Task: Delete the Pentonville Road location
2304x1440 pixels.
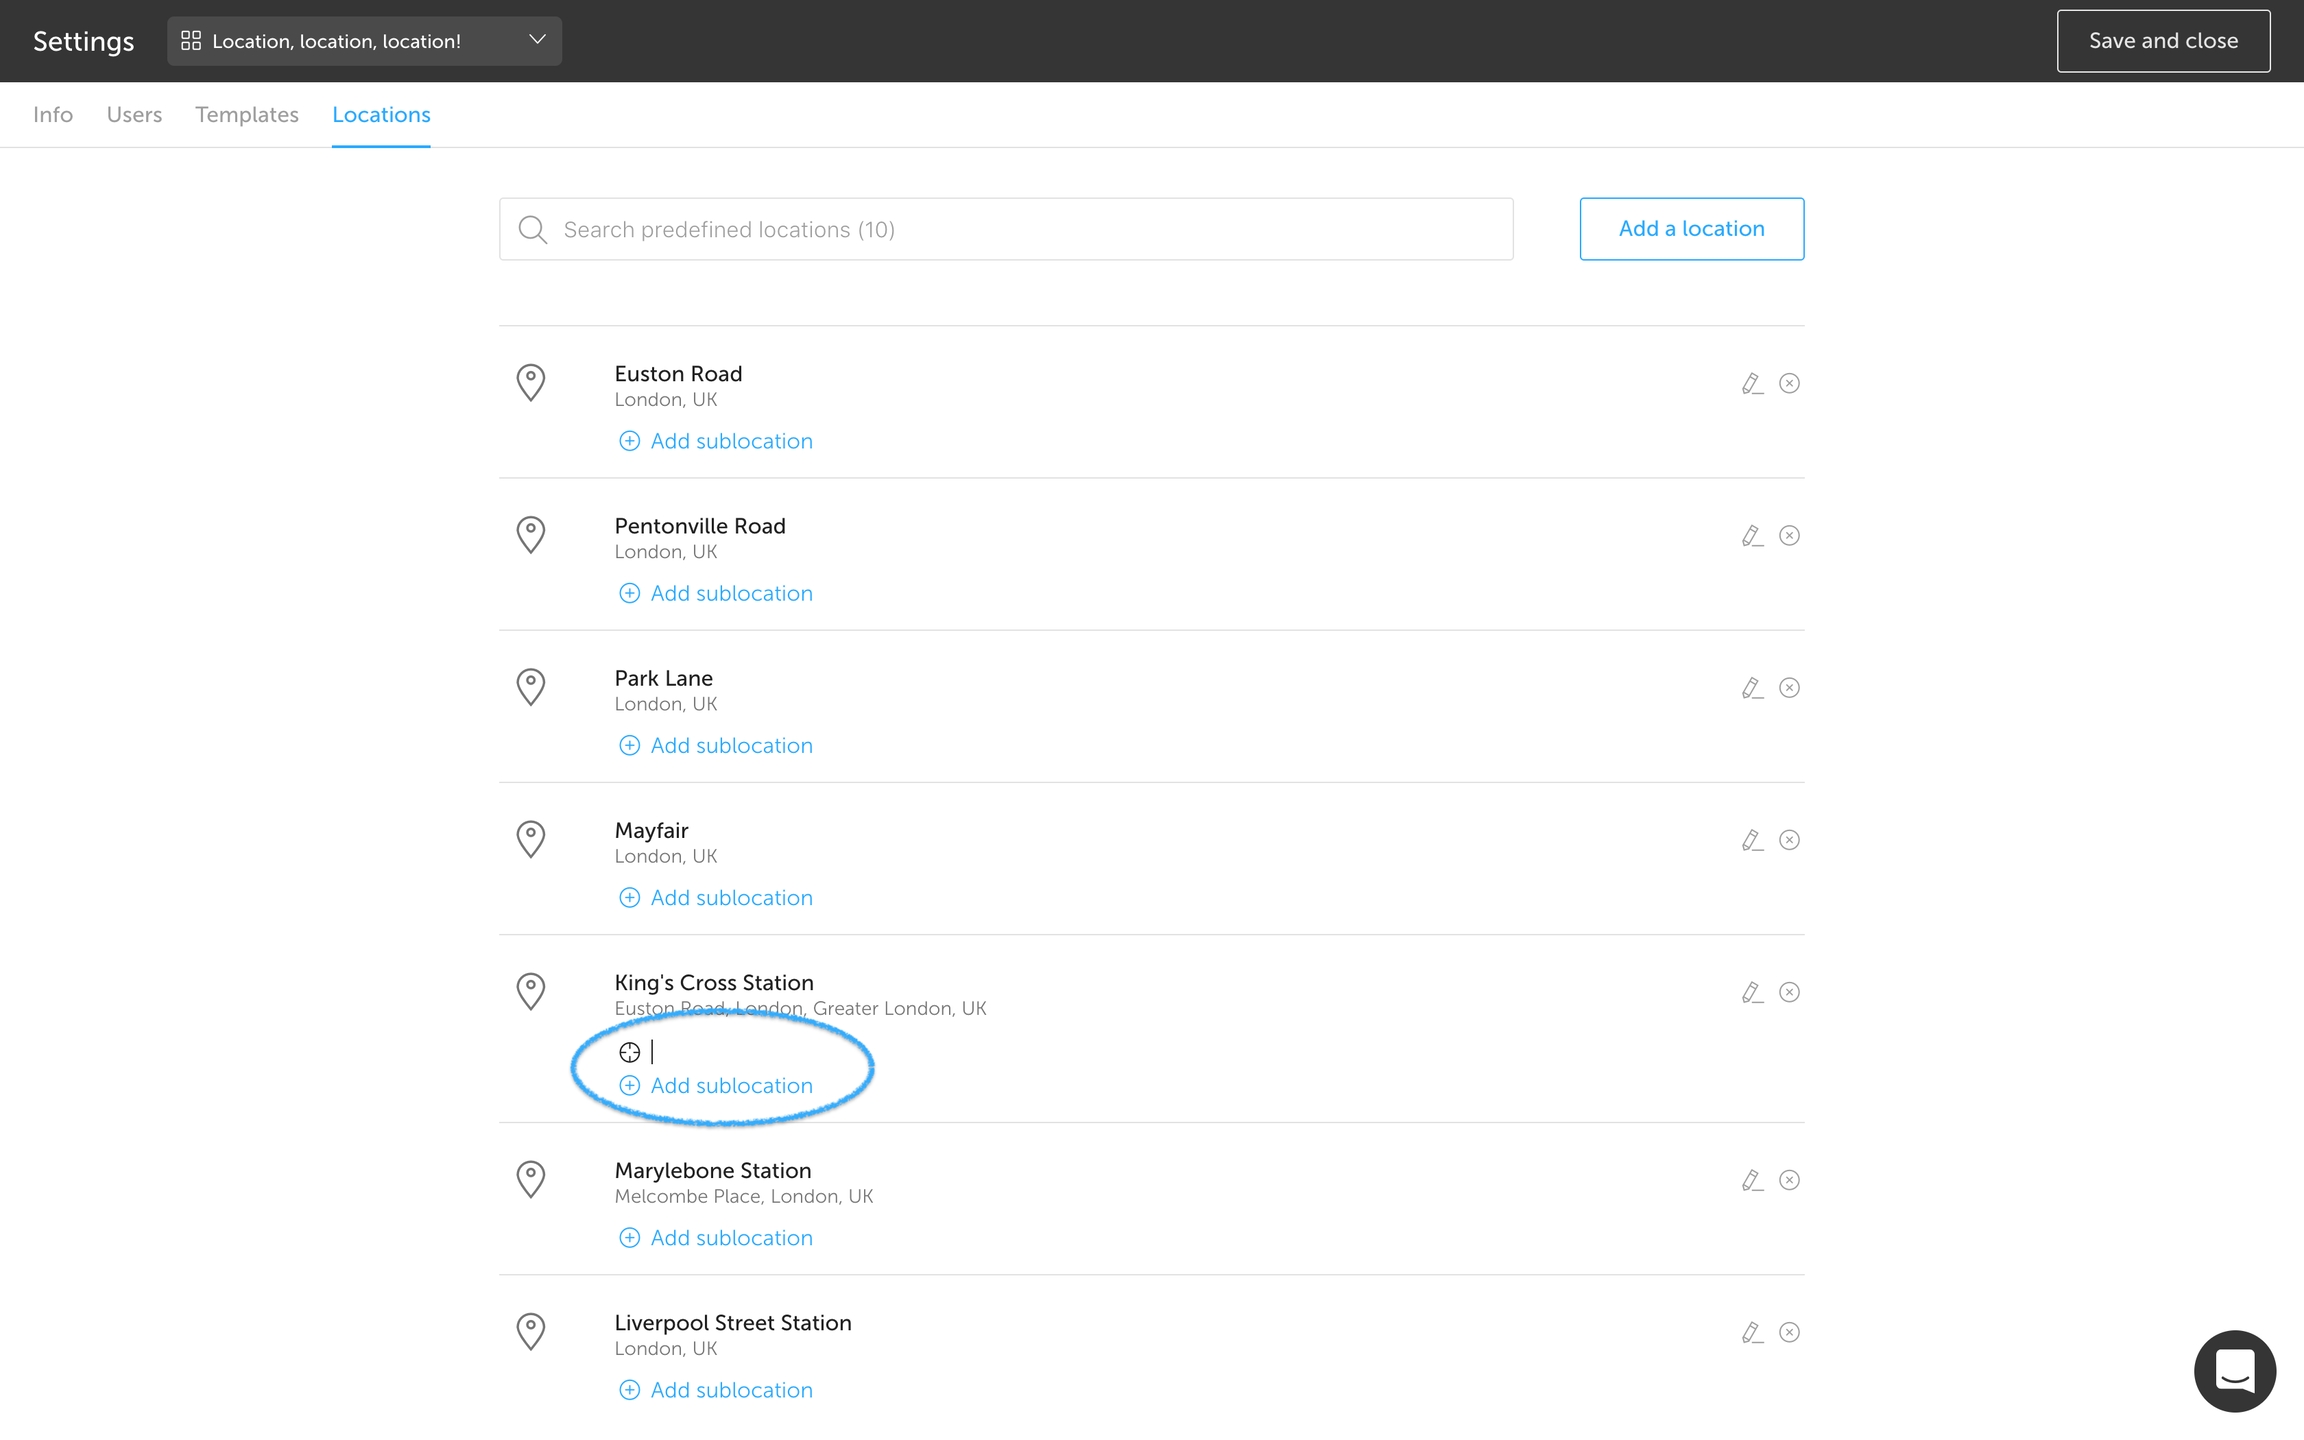Action: coord(1789,536)
